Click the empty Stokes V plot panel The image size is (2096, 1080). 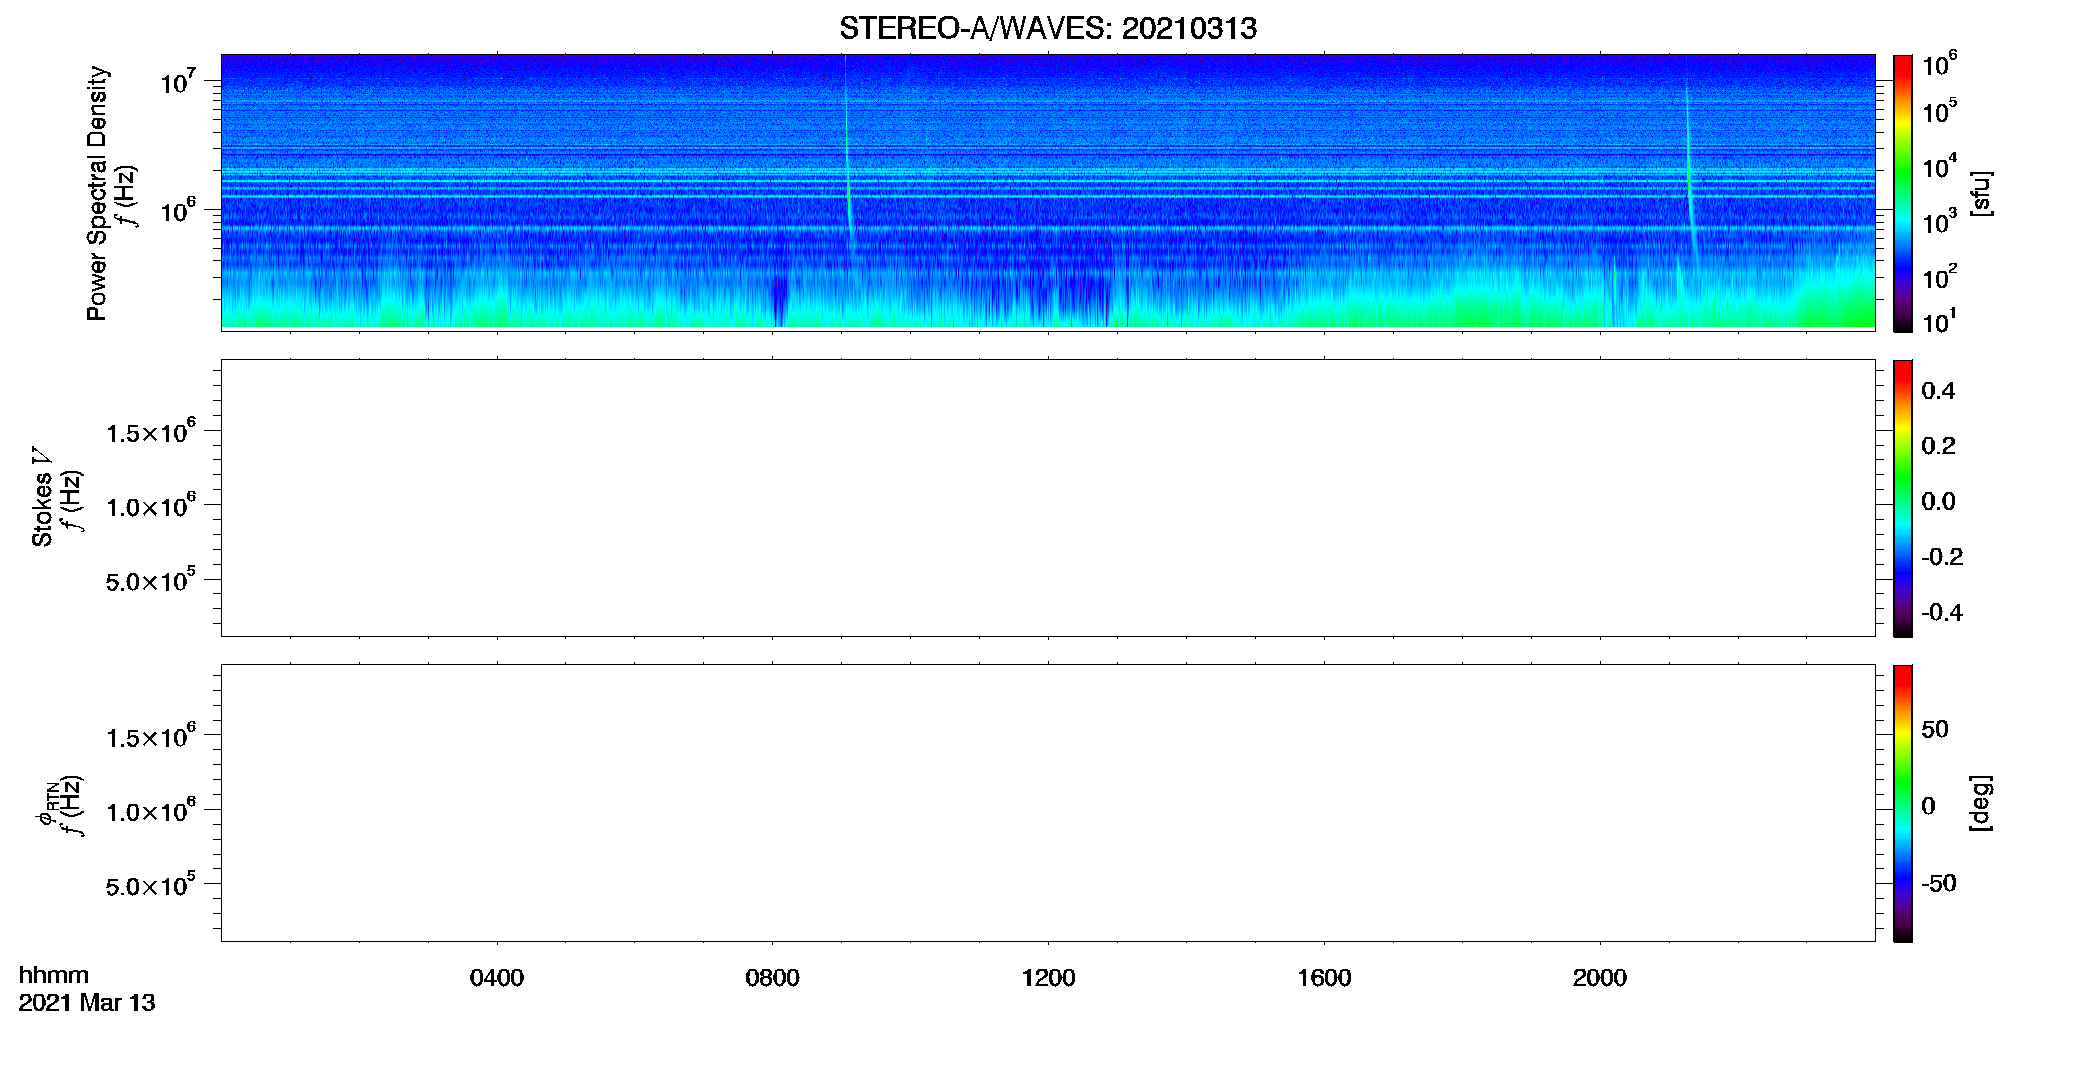1048,498
